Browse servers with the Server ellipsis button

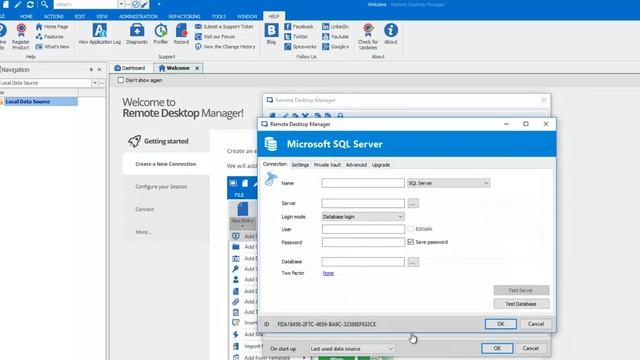tap(413, 203)
